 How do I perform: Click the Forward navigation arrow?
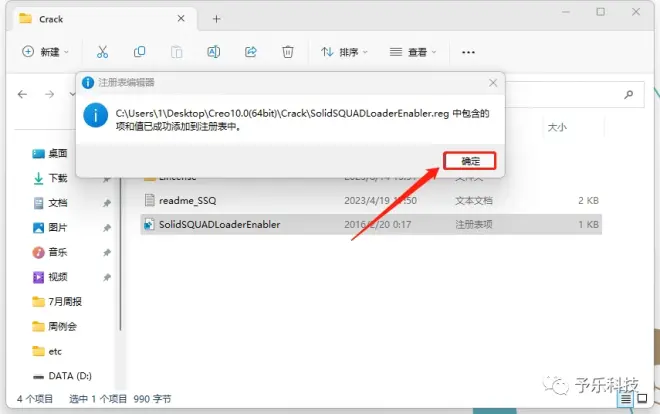point(49,94)
